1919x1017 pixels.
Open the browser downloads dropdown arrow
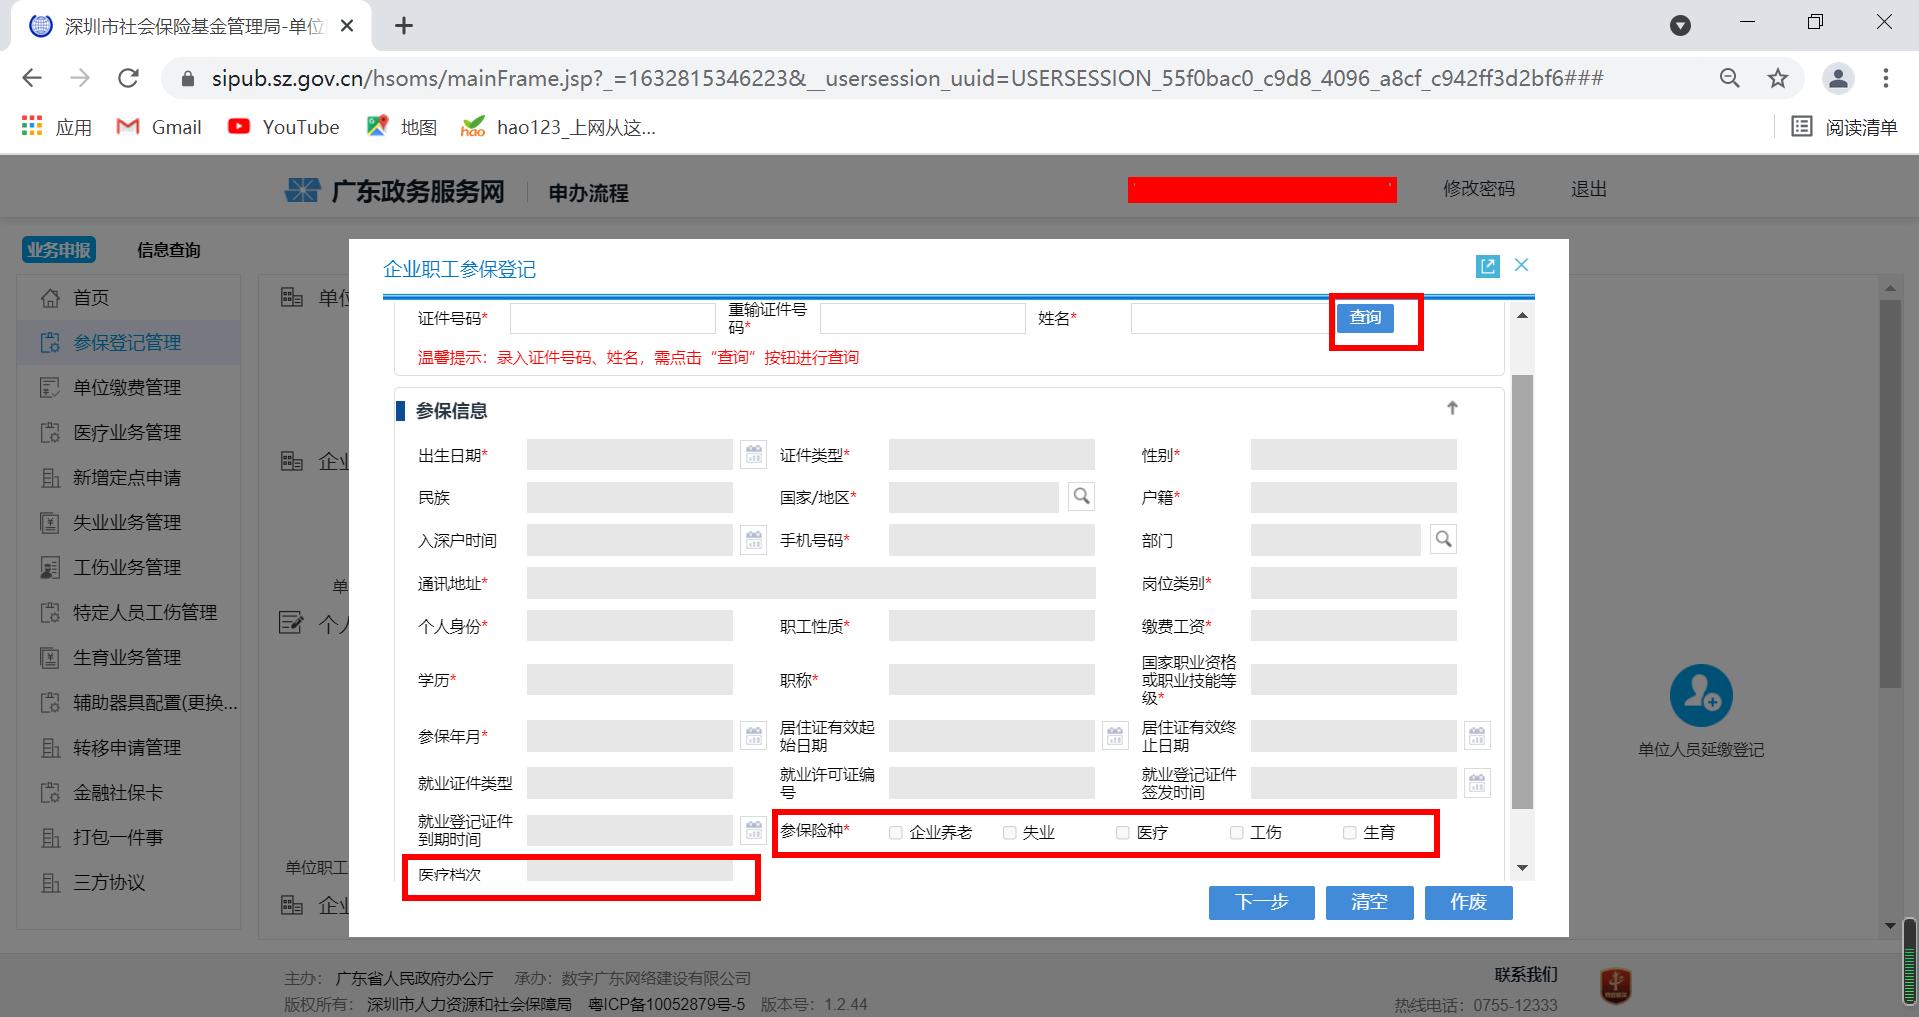pyautogui.click(x=1679, y=22)
